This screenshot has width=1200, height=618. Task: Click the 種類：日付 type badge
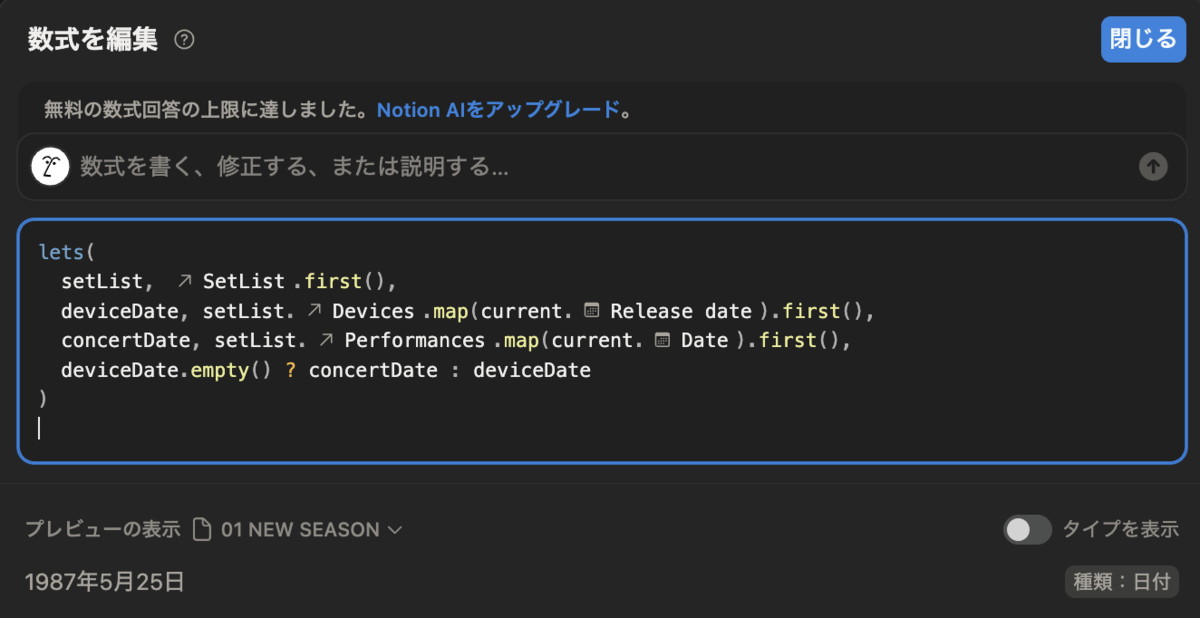click(1121, 582)
